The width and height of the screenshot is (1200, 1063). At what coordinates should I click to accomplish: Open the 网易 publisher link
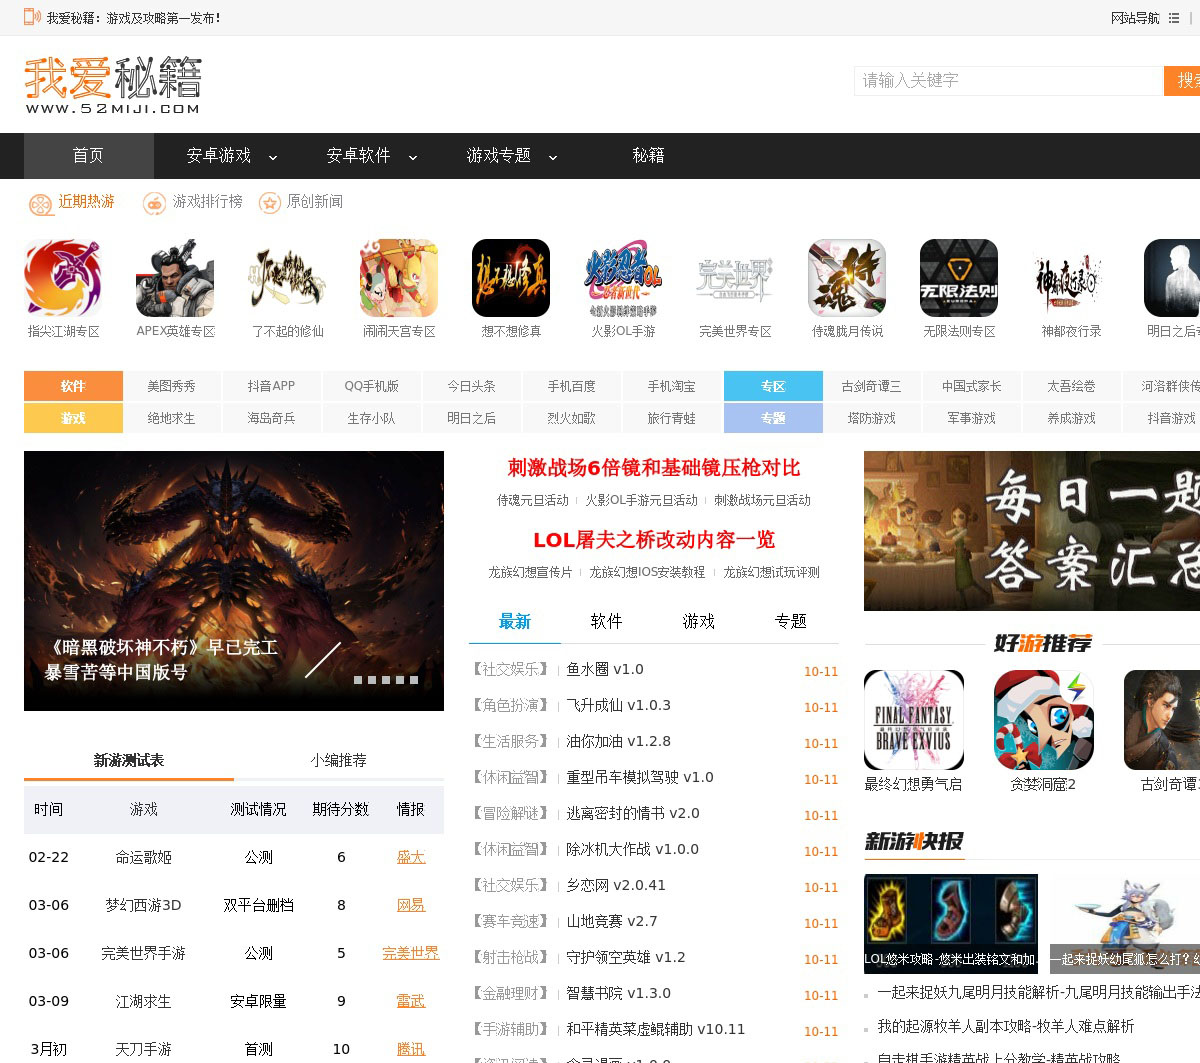411,905
